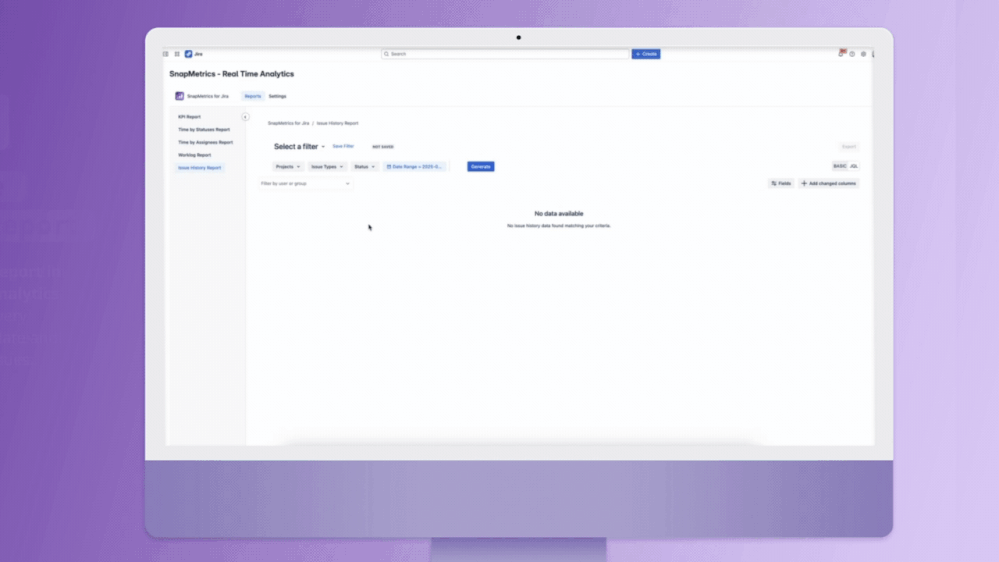Click the SnapMetrics for Jira app logo

(180, 96)
